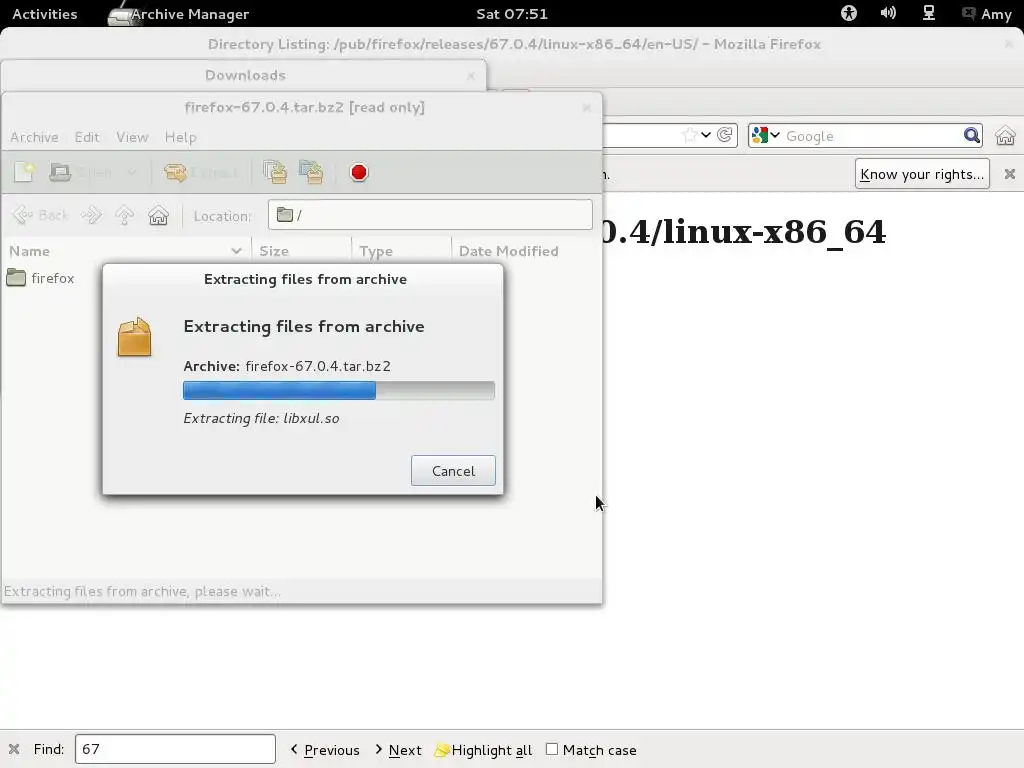Enable the Match case checkbox
Screen dimensions: 1024x768
pyautogui.click(x=552, y=749)
